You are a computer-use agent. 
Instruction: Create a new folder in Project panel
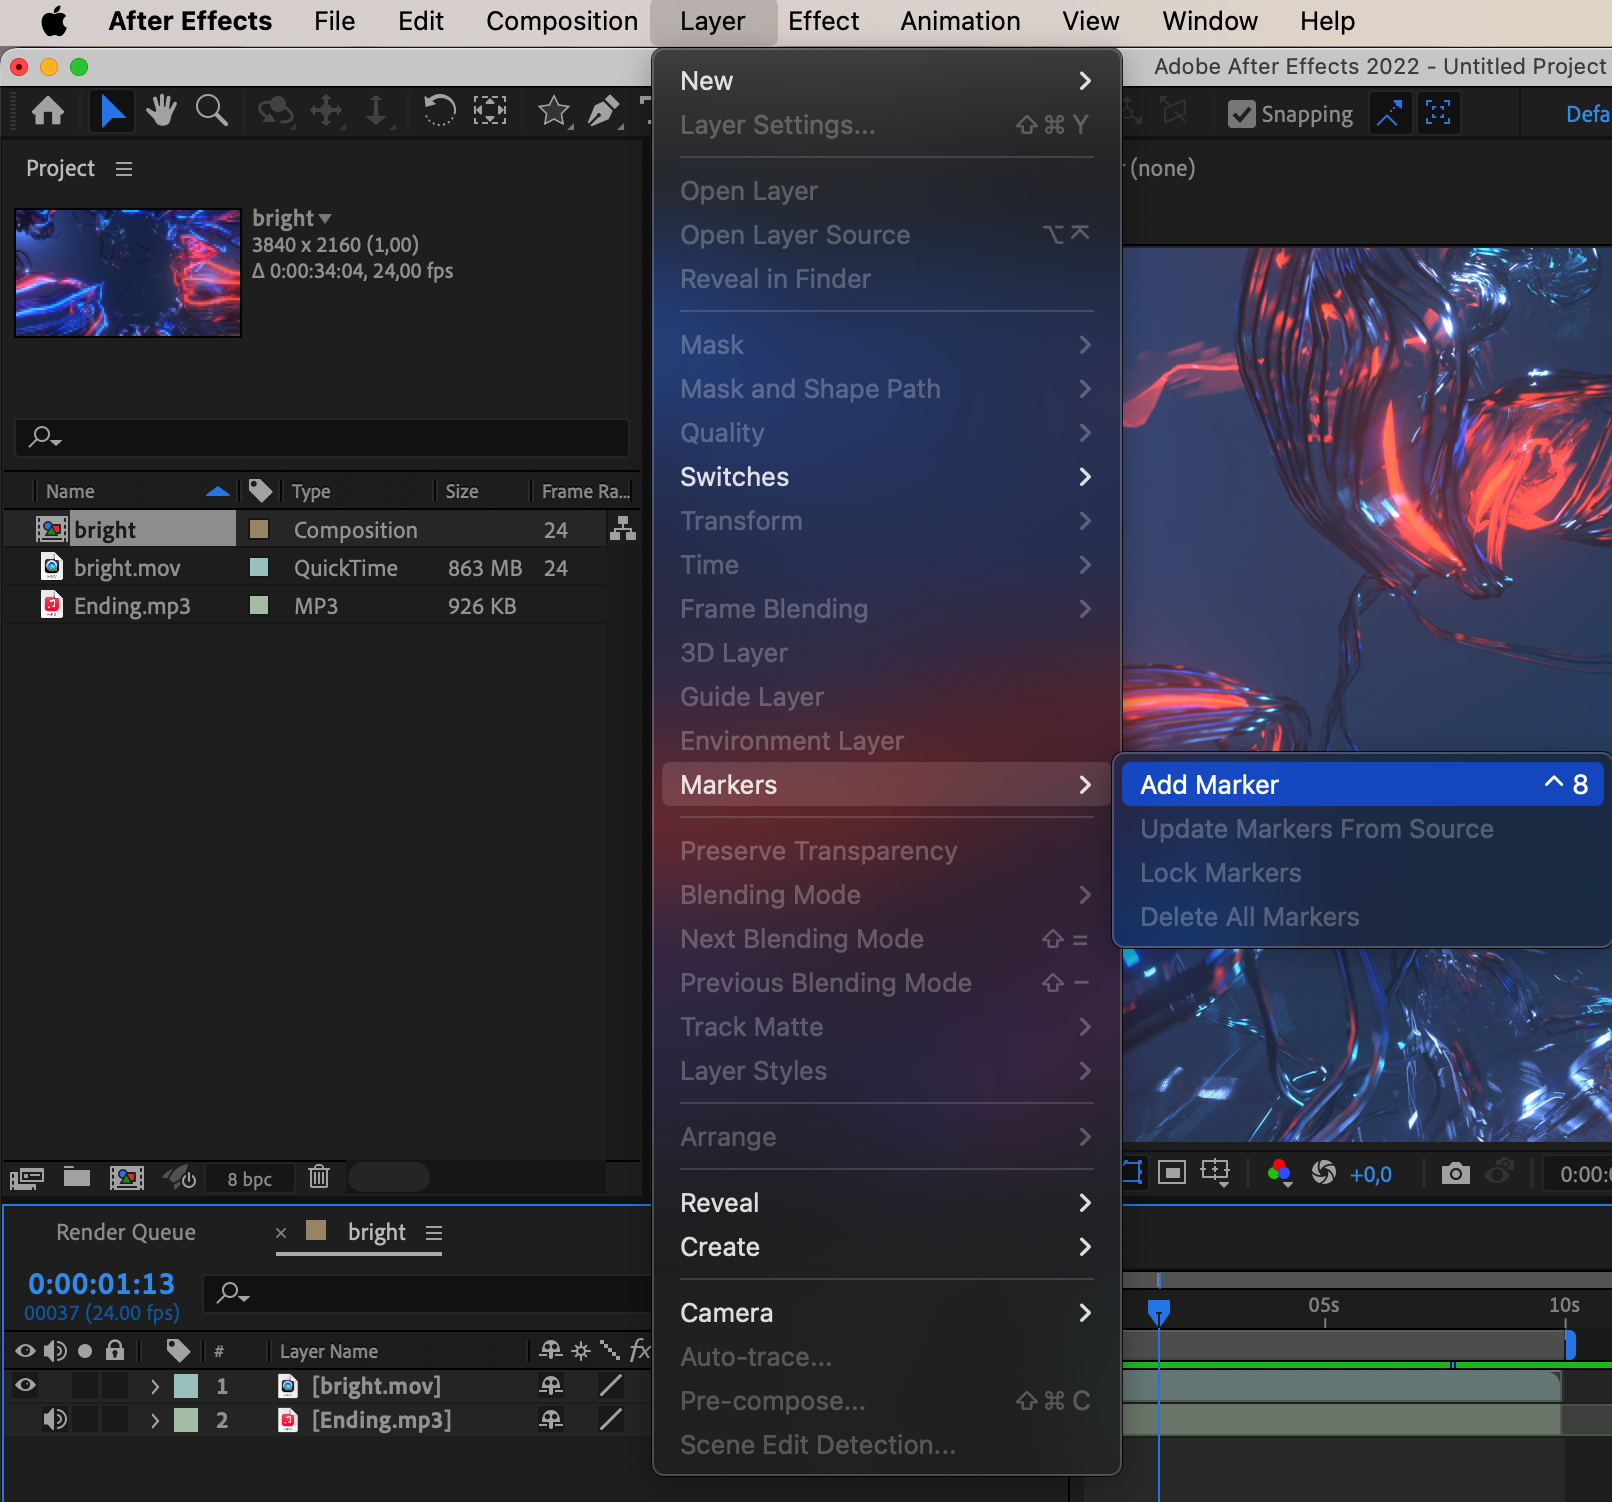pyautogui.click(x=77, y=1177)
